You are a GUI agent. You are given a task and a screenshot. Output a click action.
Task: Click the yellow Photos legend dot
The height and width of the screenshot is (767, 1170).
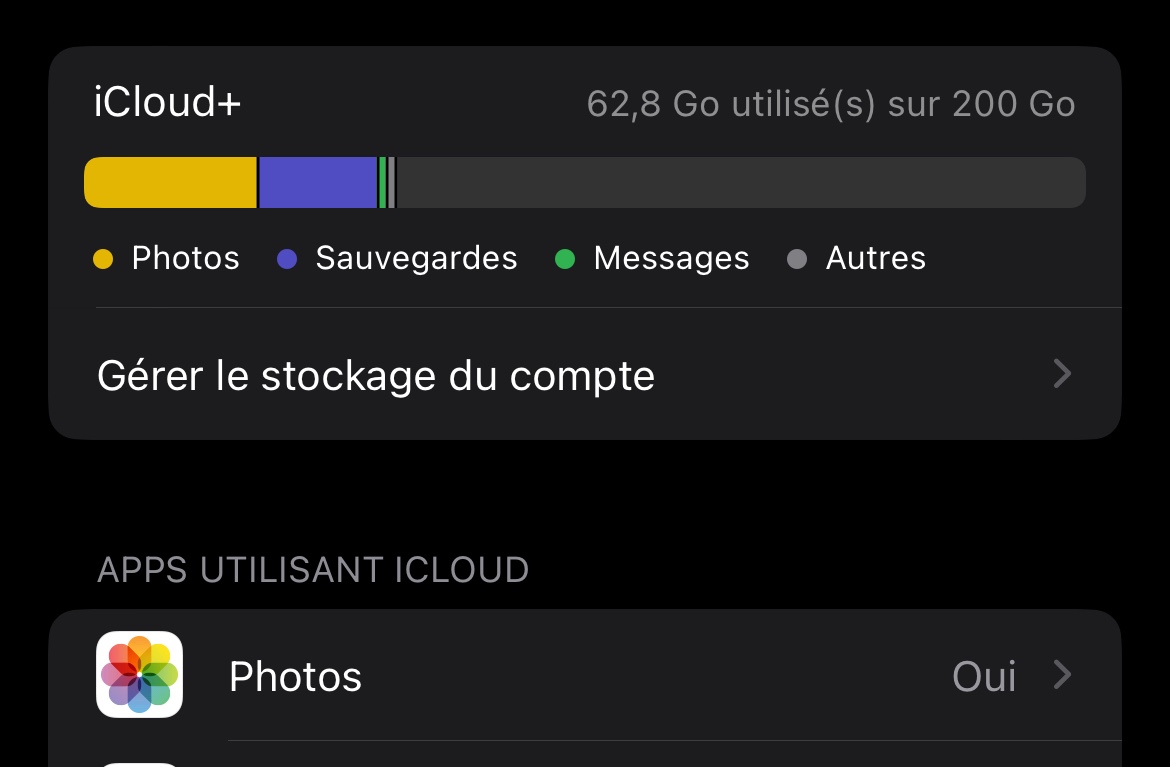tap(103, 259)
